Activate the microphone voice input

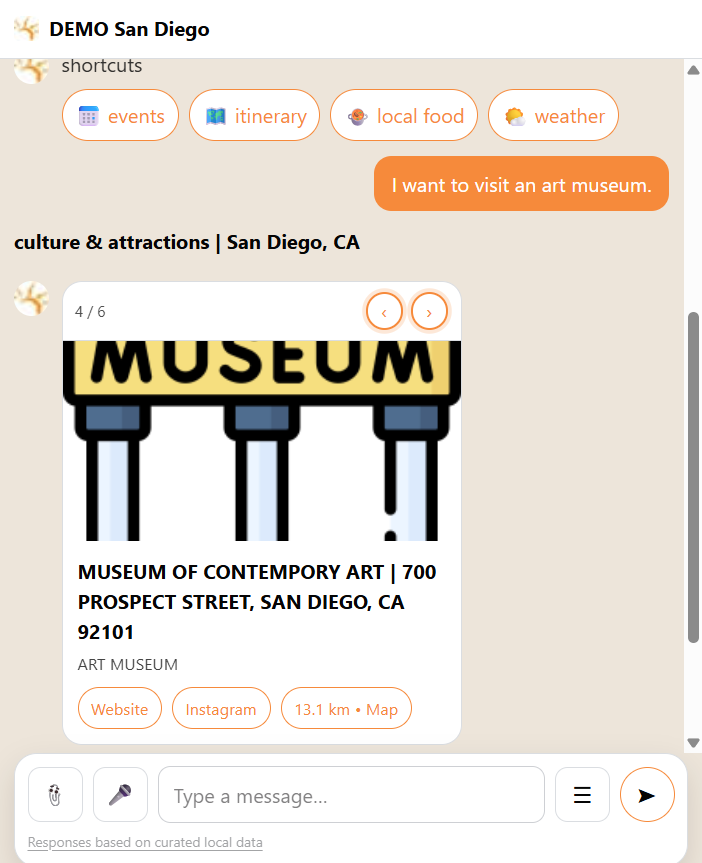[x=120, y=794]
